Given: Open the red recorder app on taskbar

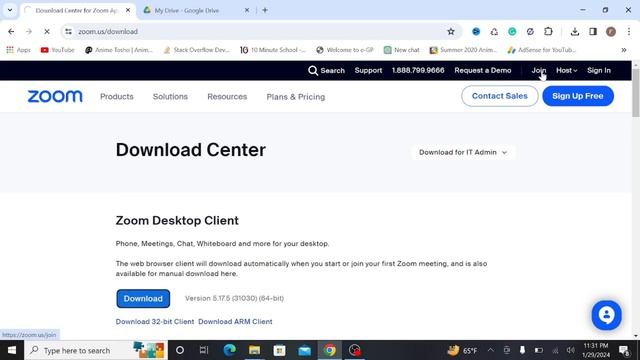Looking at the screenshot, I should coord(355,350).
